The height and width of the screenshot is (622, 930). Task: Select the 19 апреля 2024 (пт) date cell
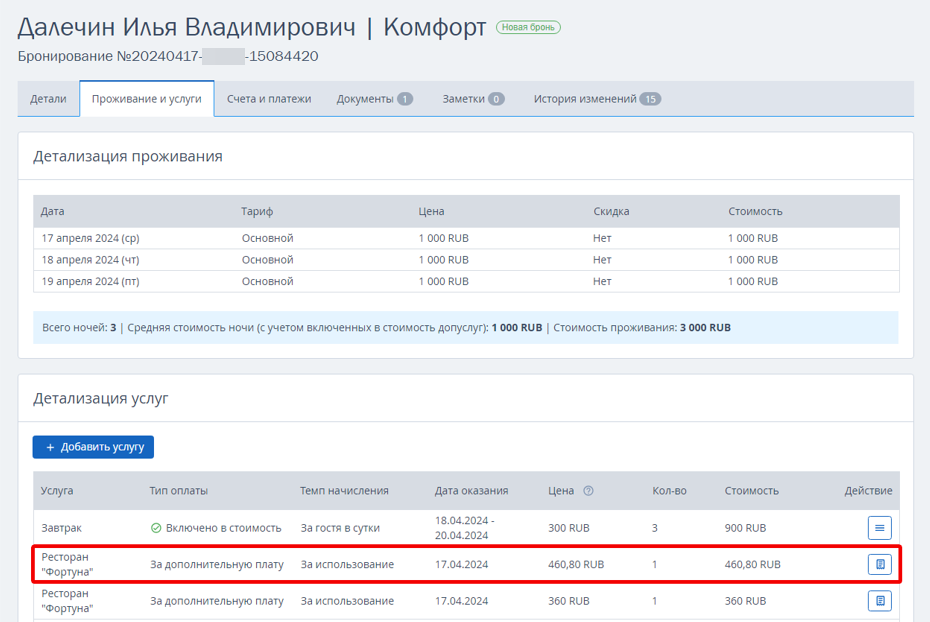tap(90, 281)
